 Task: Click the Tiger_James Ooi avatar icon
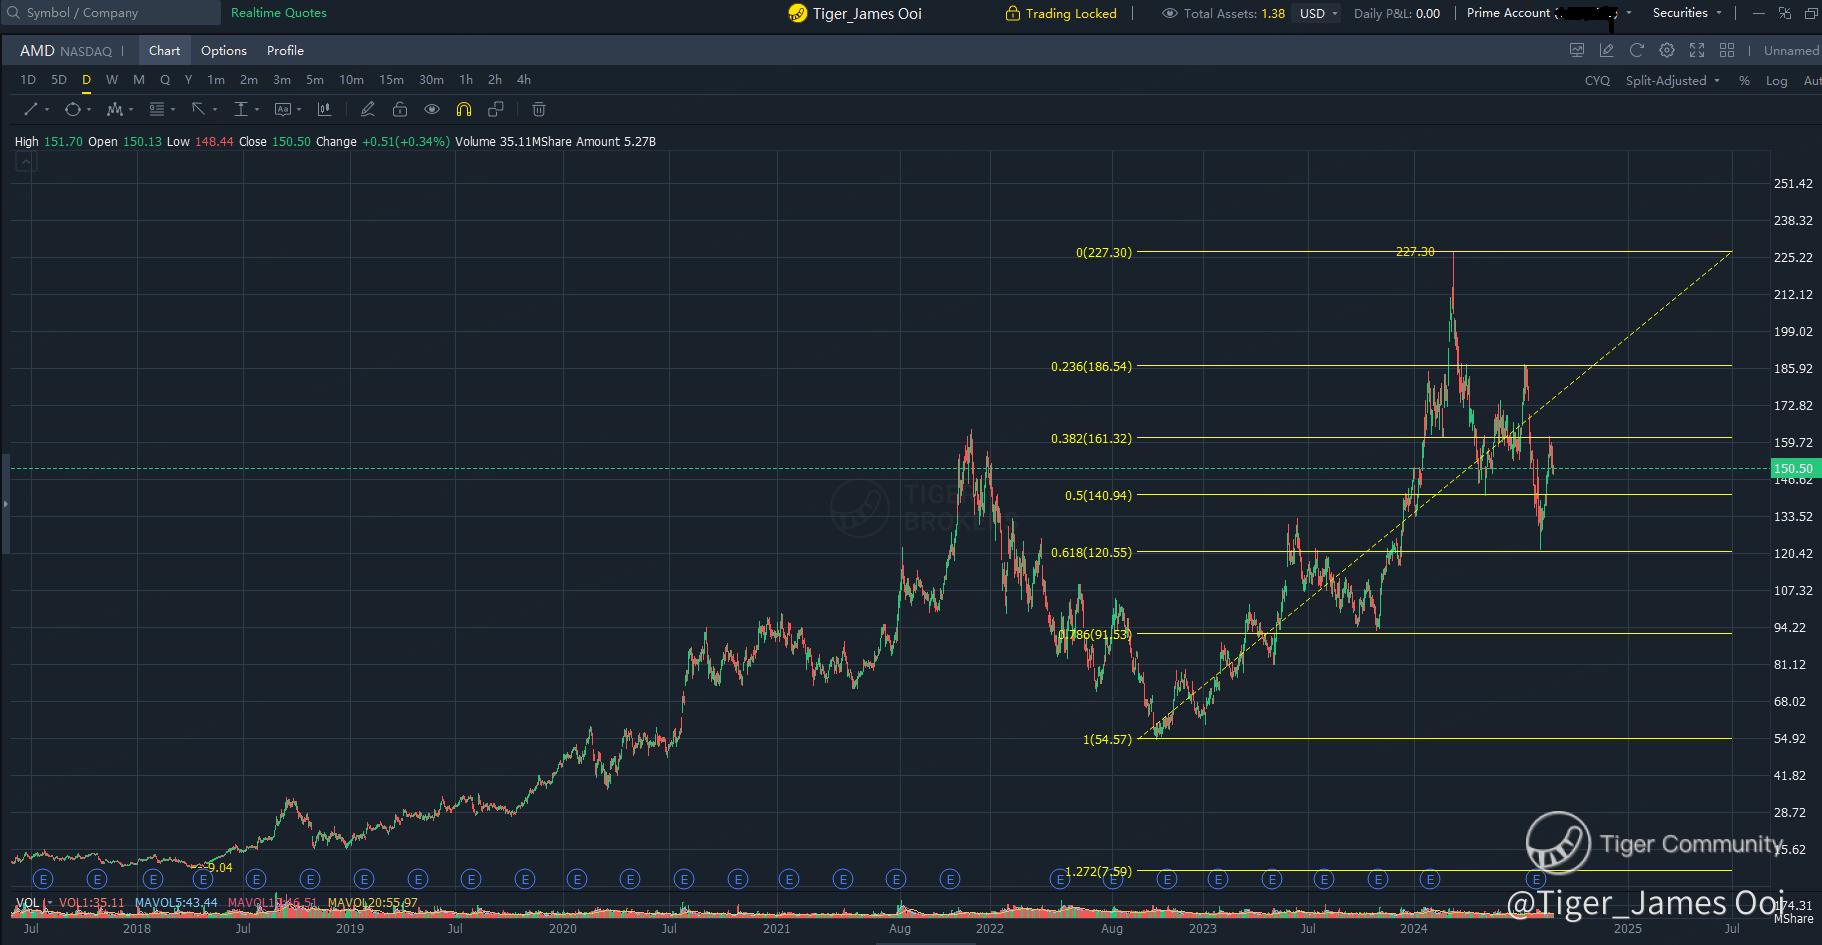click(x=797, y=13)
